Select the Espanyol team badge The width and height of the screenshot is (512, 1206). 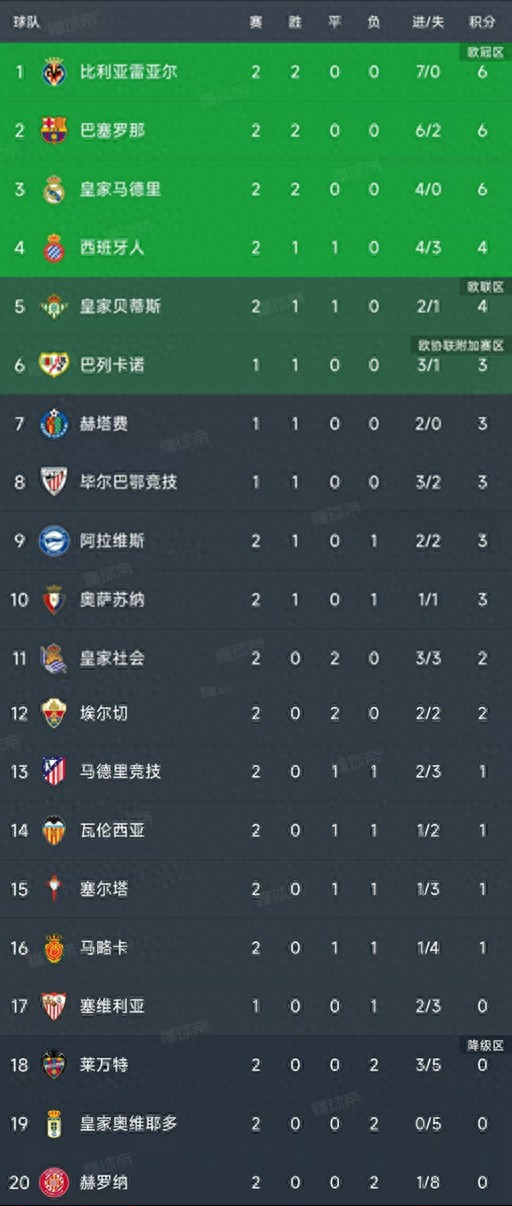click(54, 247)
